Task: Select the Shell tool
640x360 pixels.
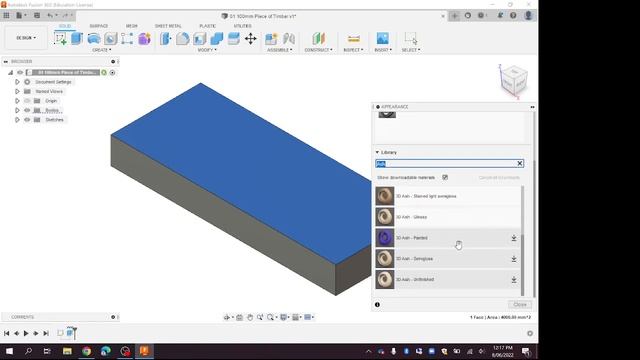Action: pos(200,39)
